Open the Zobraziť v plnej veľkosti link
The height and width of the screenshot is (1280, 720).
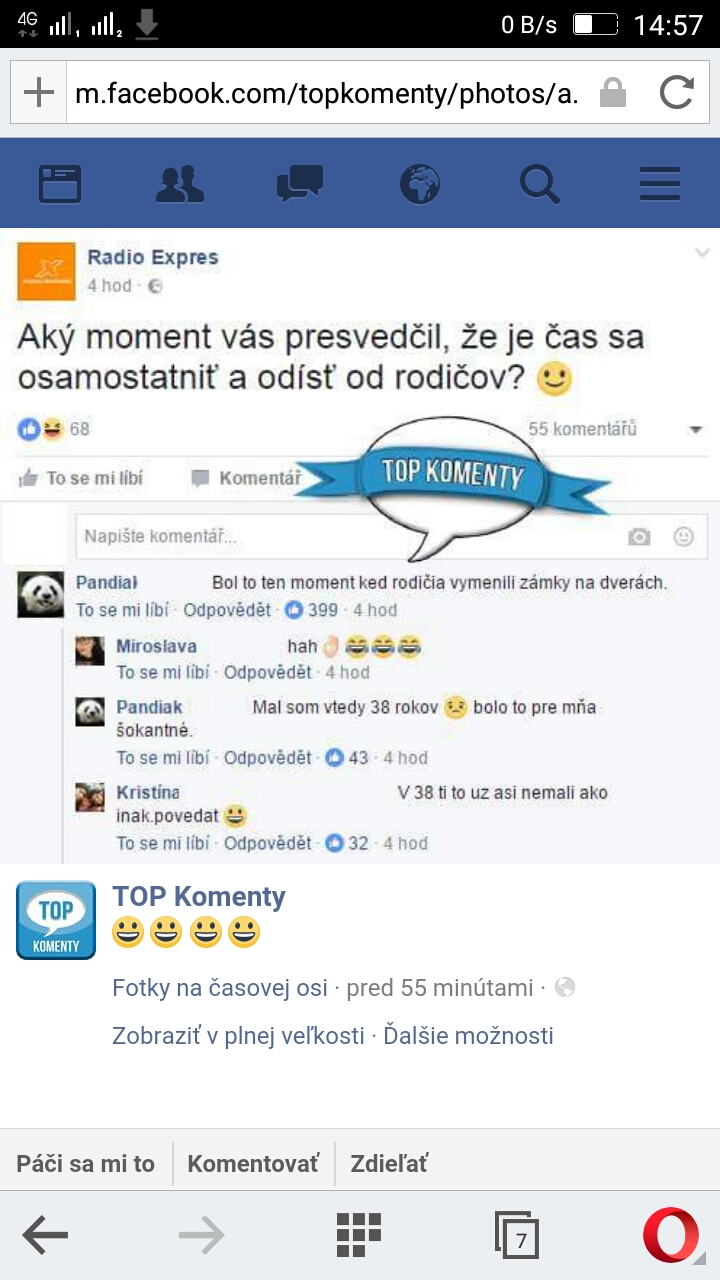pos(238,1036)
